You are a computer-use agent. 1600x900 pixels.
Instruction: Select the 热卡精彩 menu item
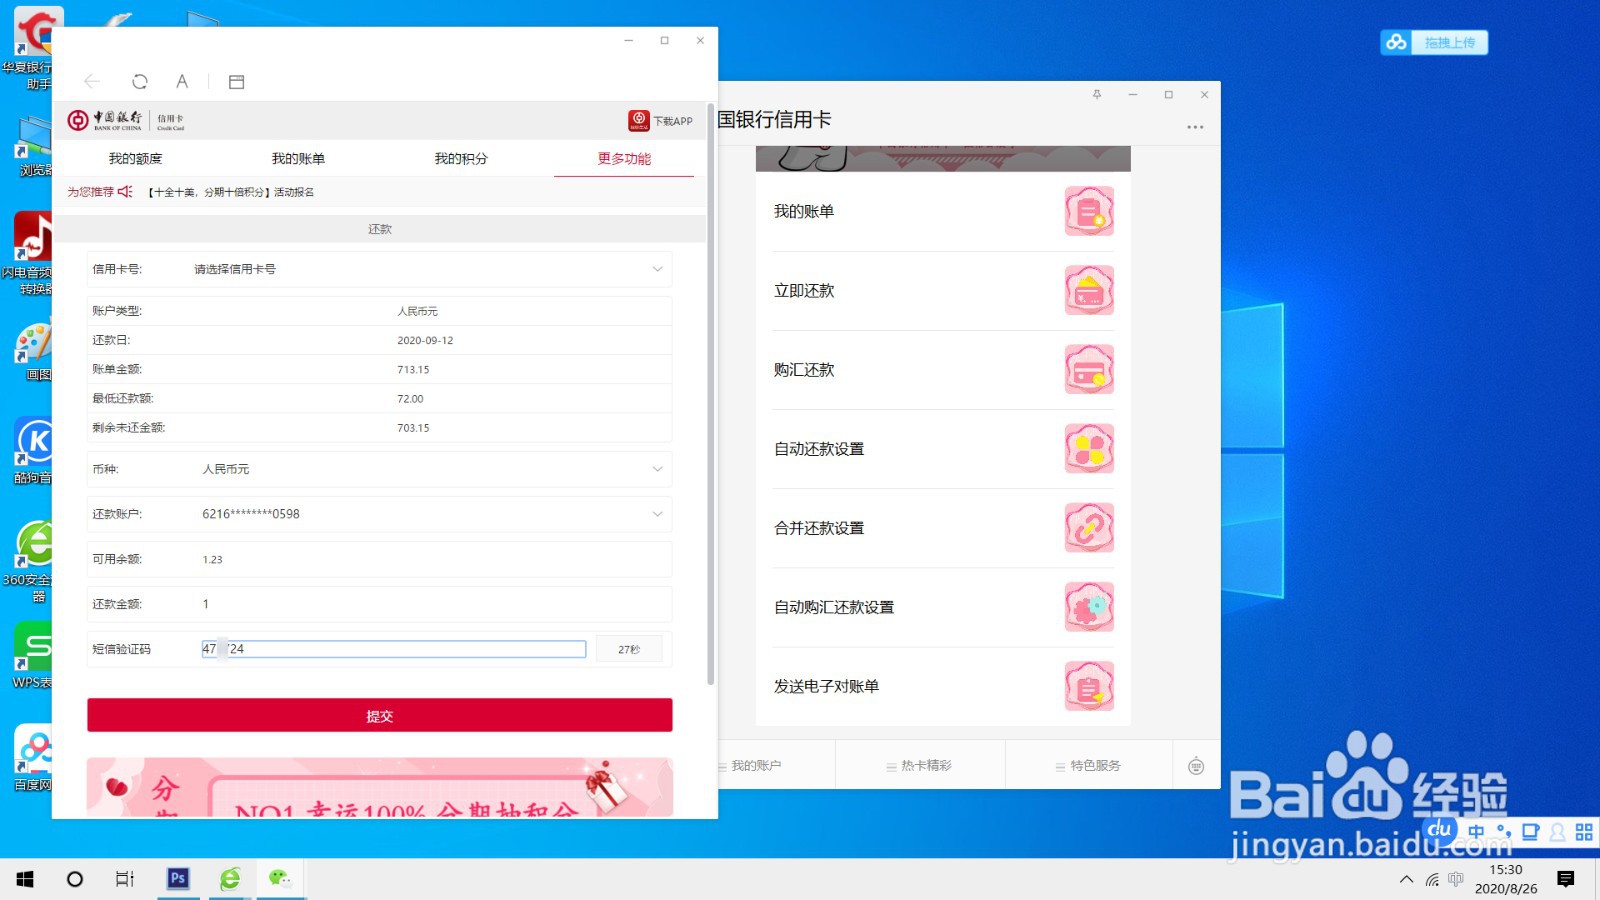click(919, 764)
